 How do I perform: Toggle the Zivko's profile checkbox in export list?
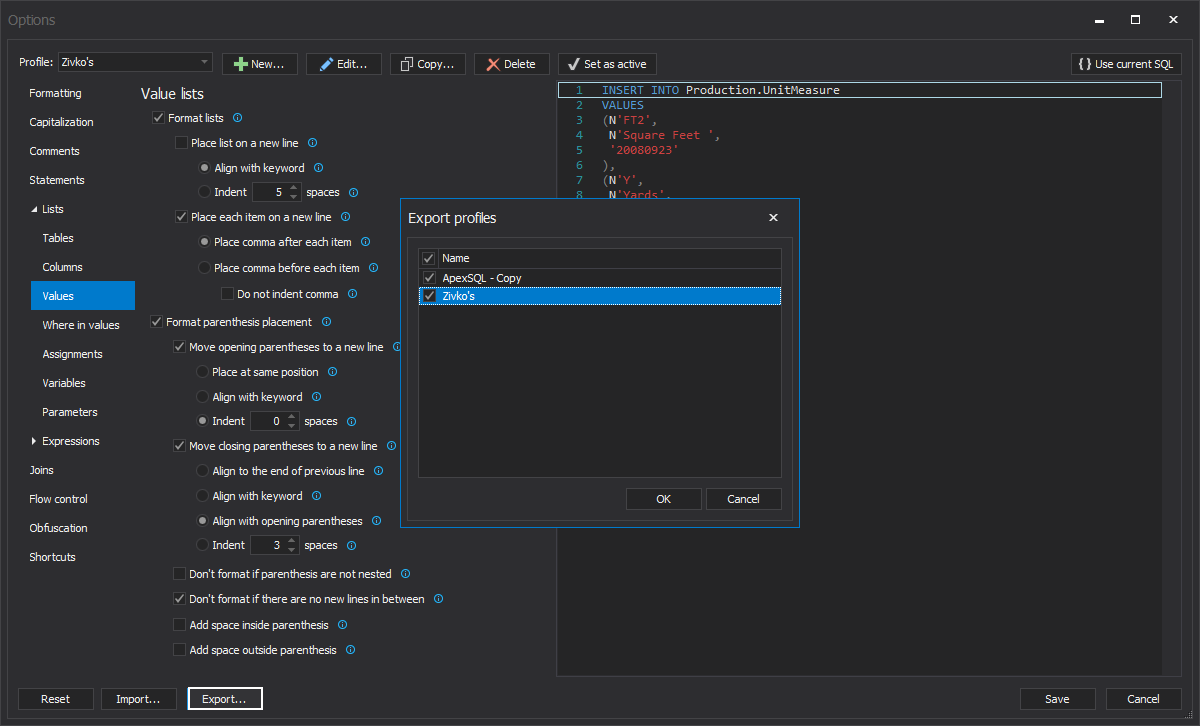coord(429,296)
